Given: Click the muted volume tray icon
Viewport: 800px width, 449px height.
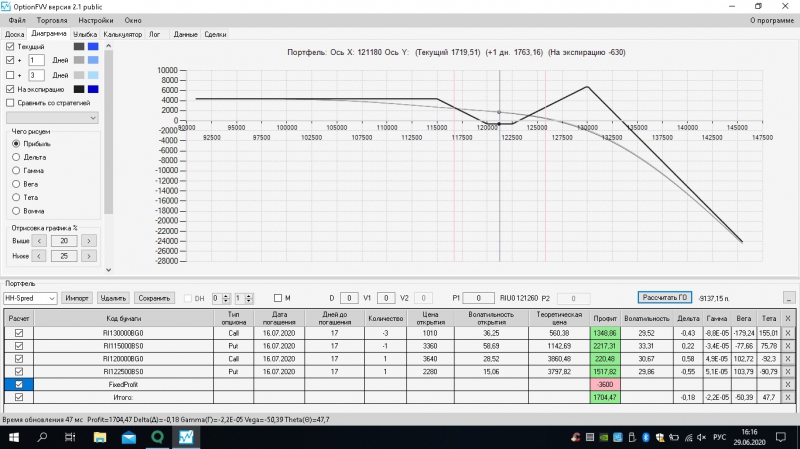Looking at the screenshot, I should (702, 437).
